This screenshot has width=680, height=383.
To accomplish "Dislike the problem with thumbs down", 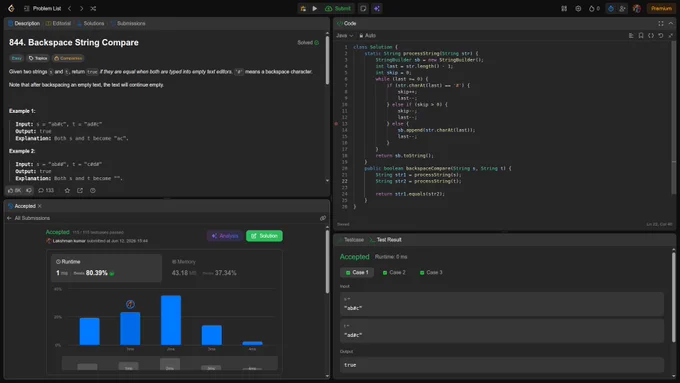I will 29,190.
